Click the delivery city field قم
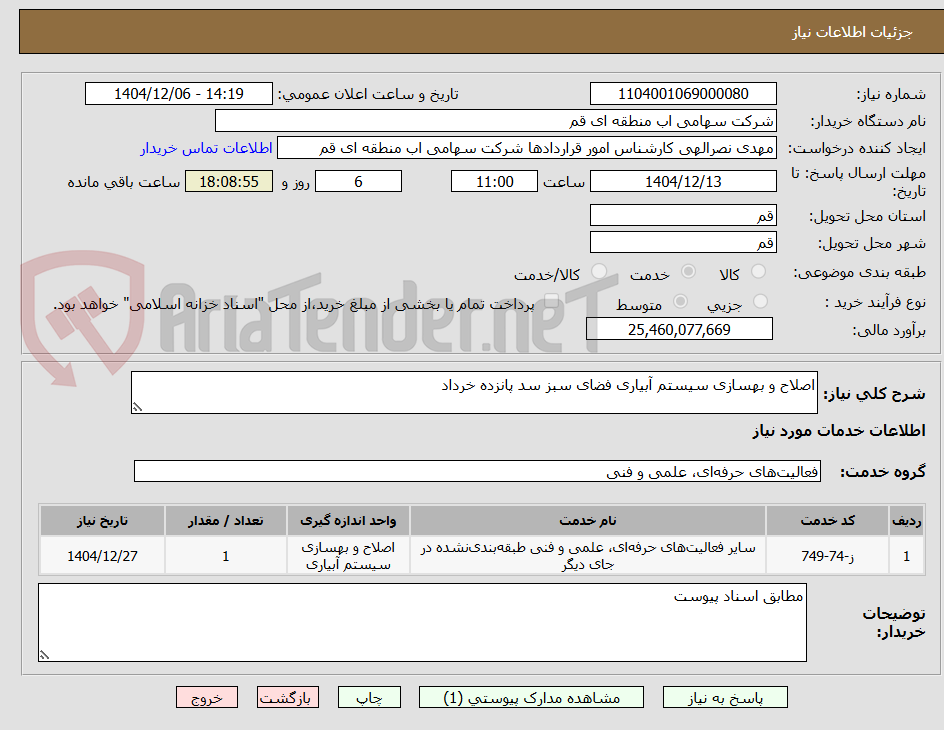The width and height of the screenshot is (944, 730). coord(683,243)
